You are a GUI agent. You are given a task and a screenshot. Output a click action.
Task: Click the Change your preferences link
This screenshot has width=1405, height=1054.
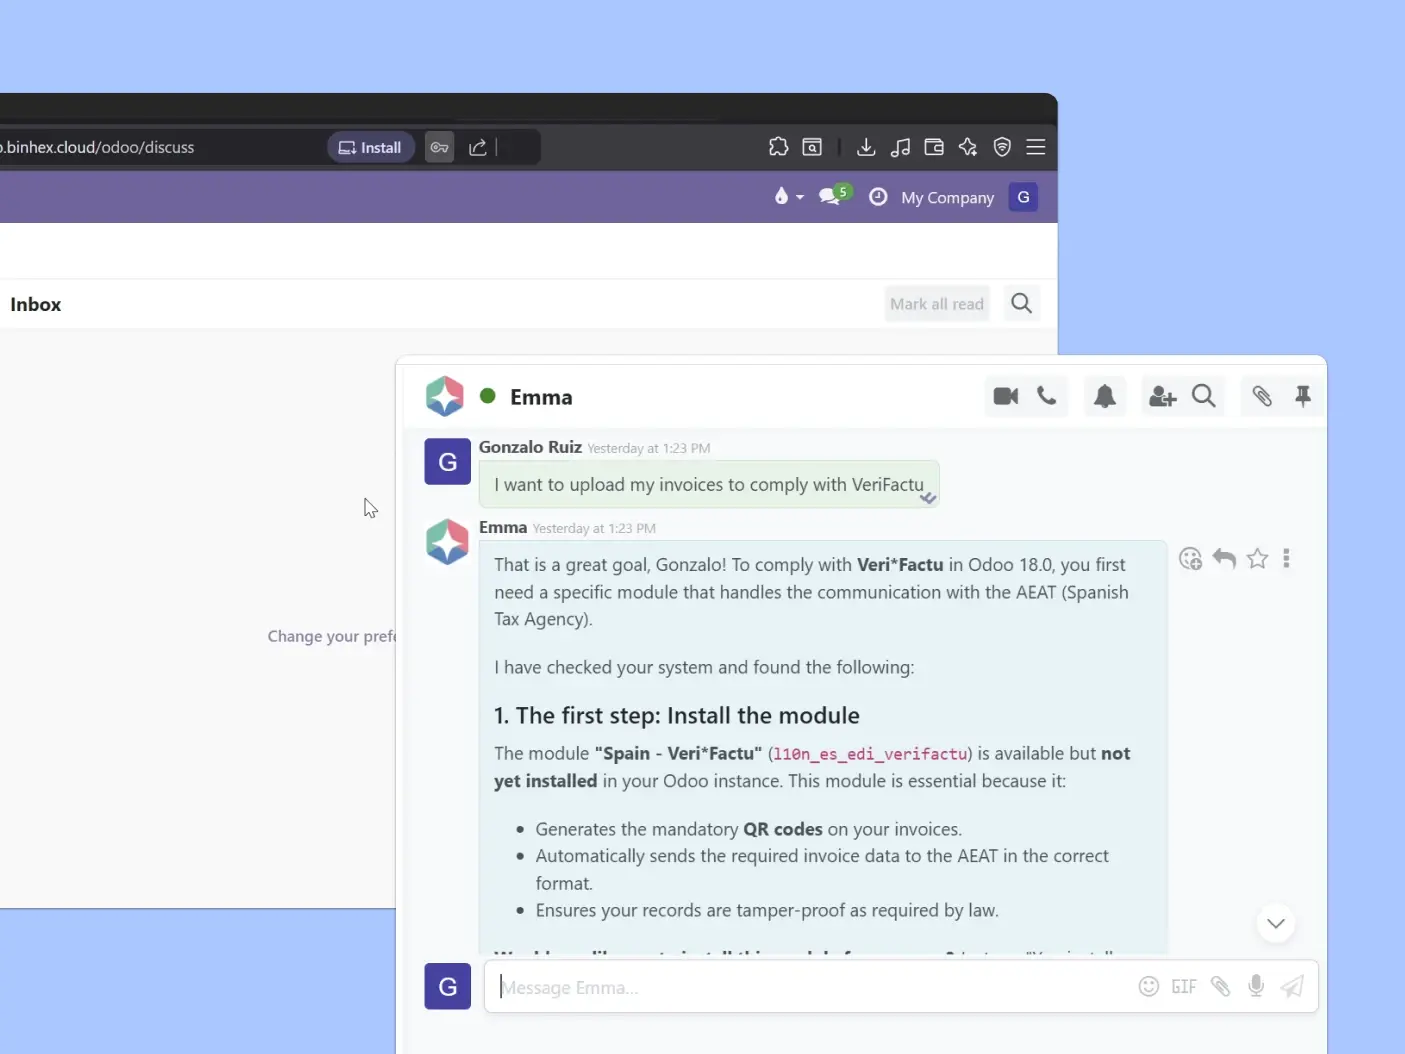click(x=332, y=636)
